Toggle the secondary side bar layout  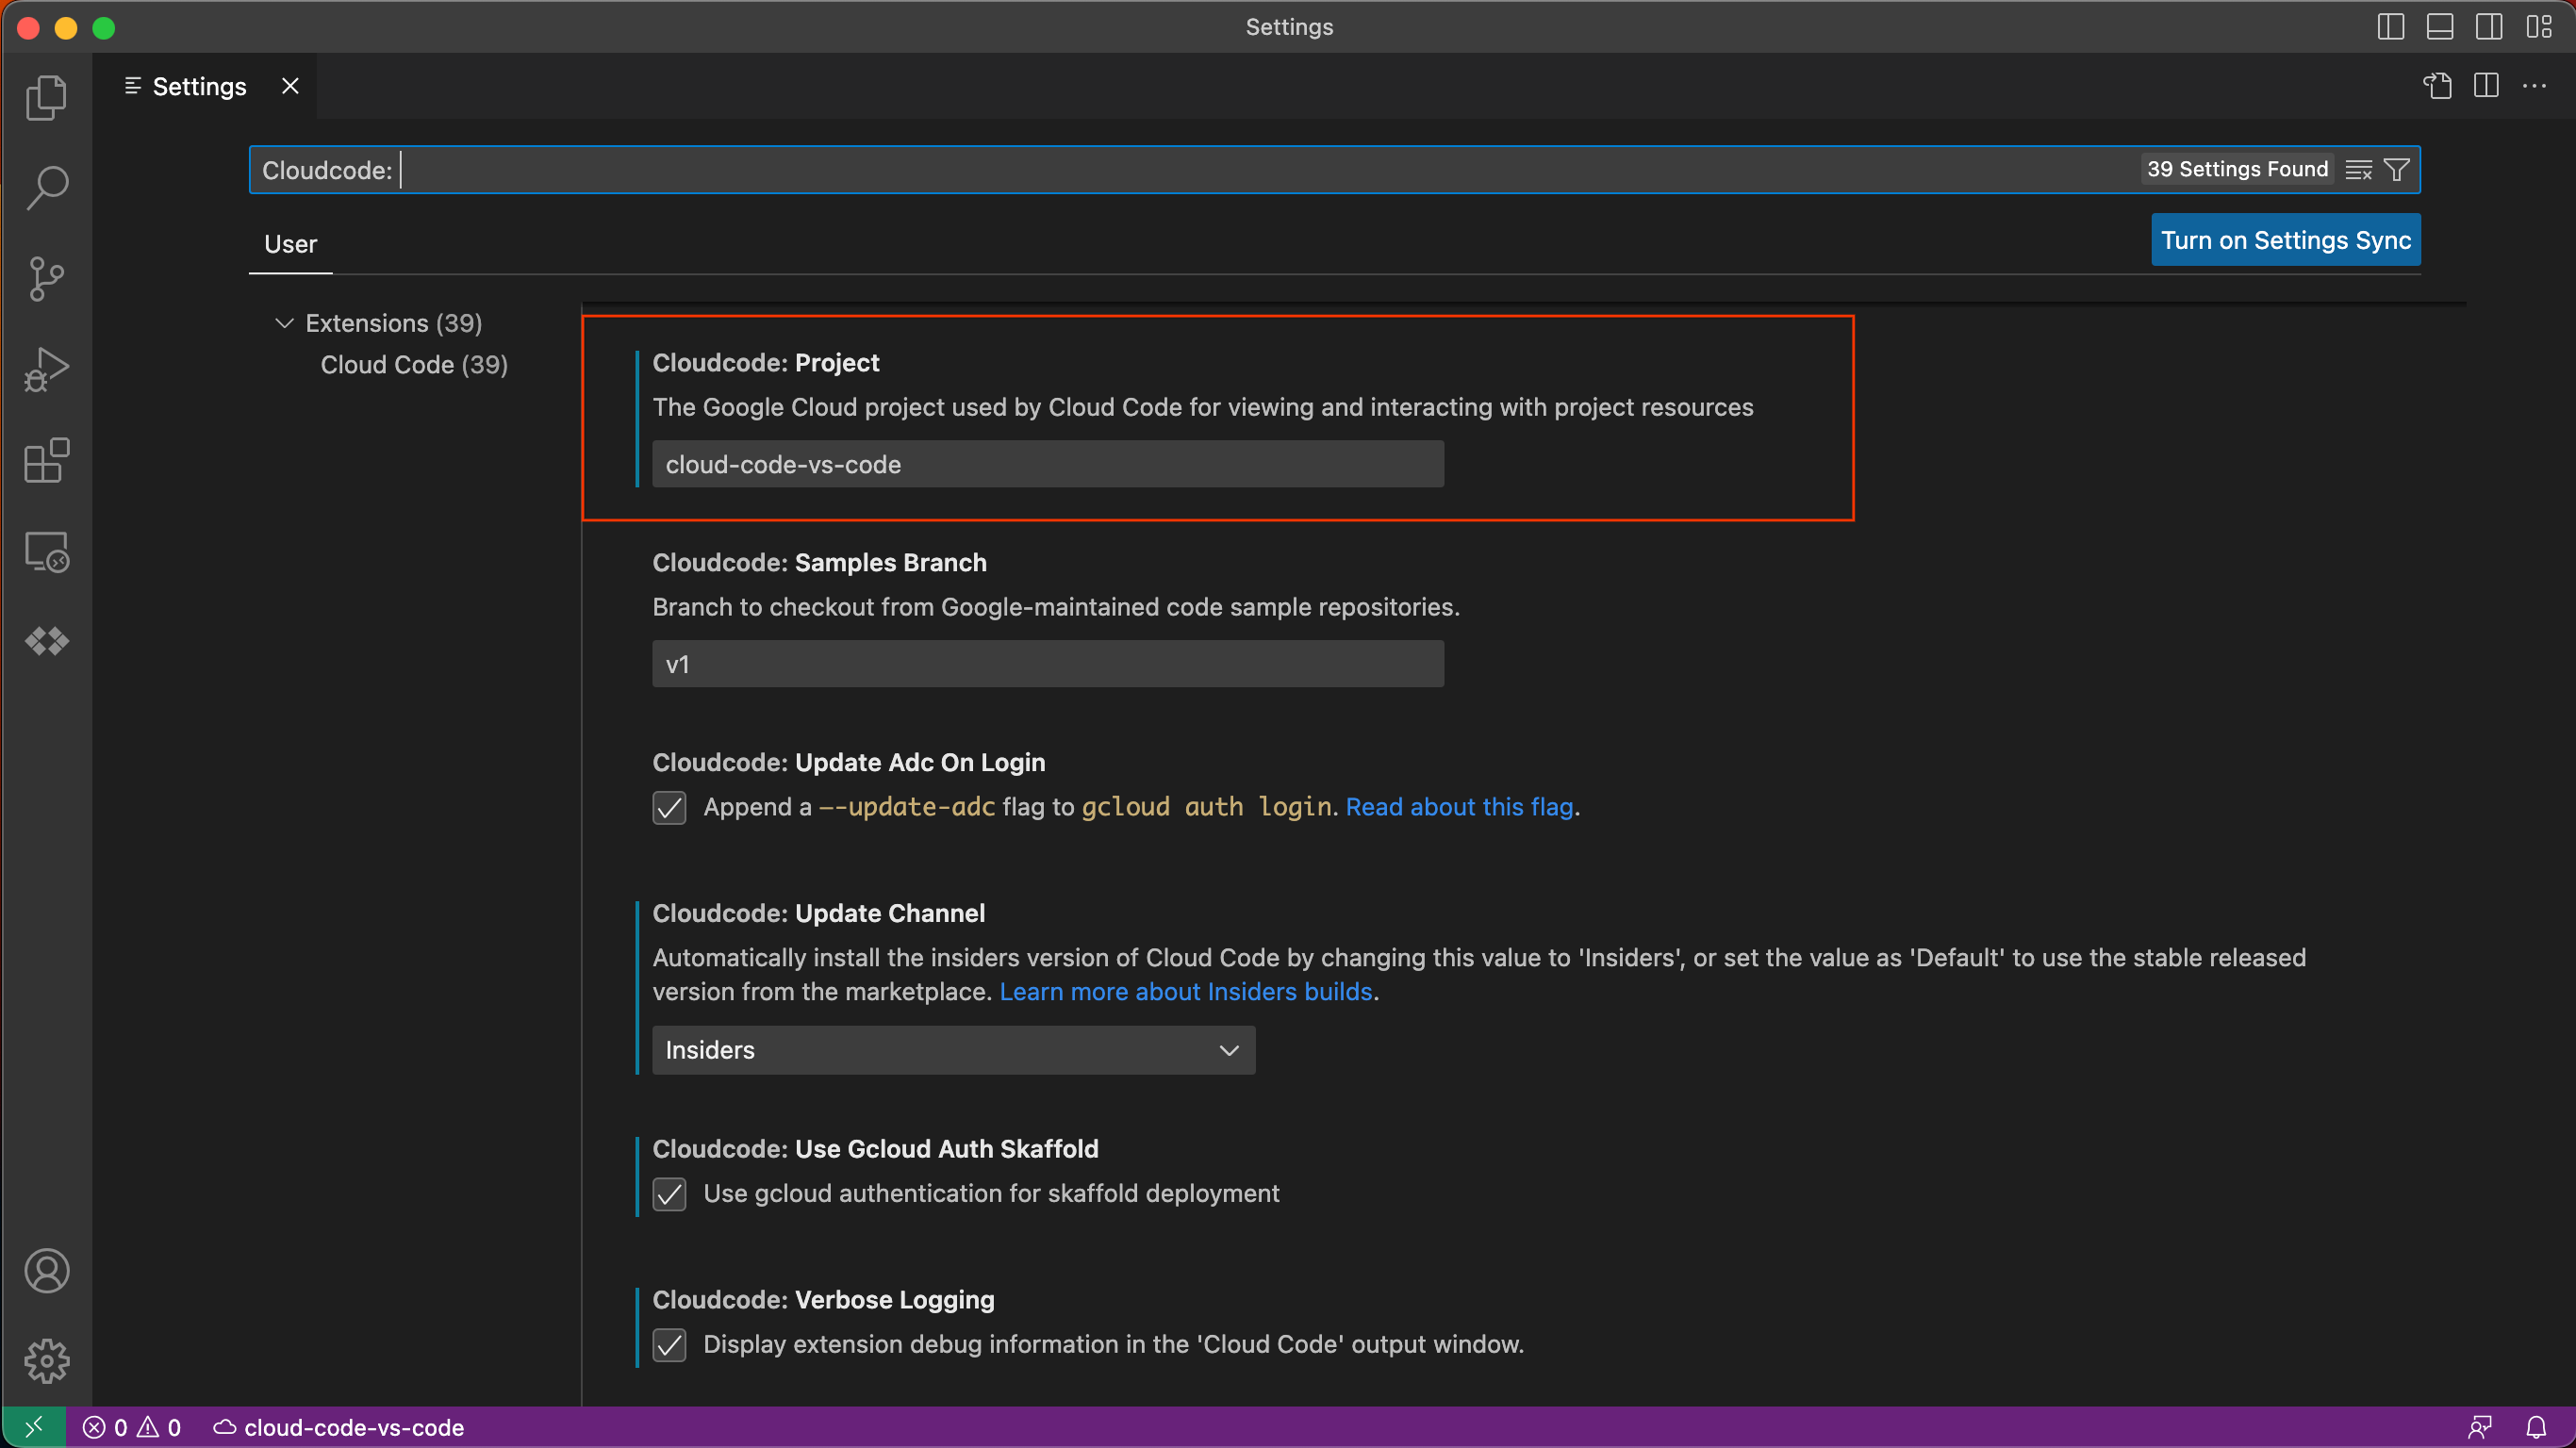click(2489, 27)
